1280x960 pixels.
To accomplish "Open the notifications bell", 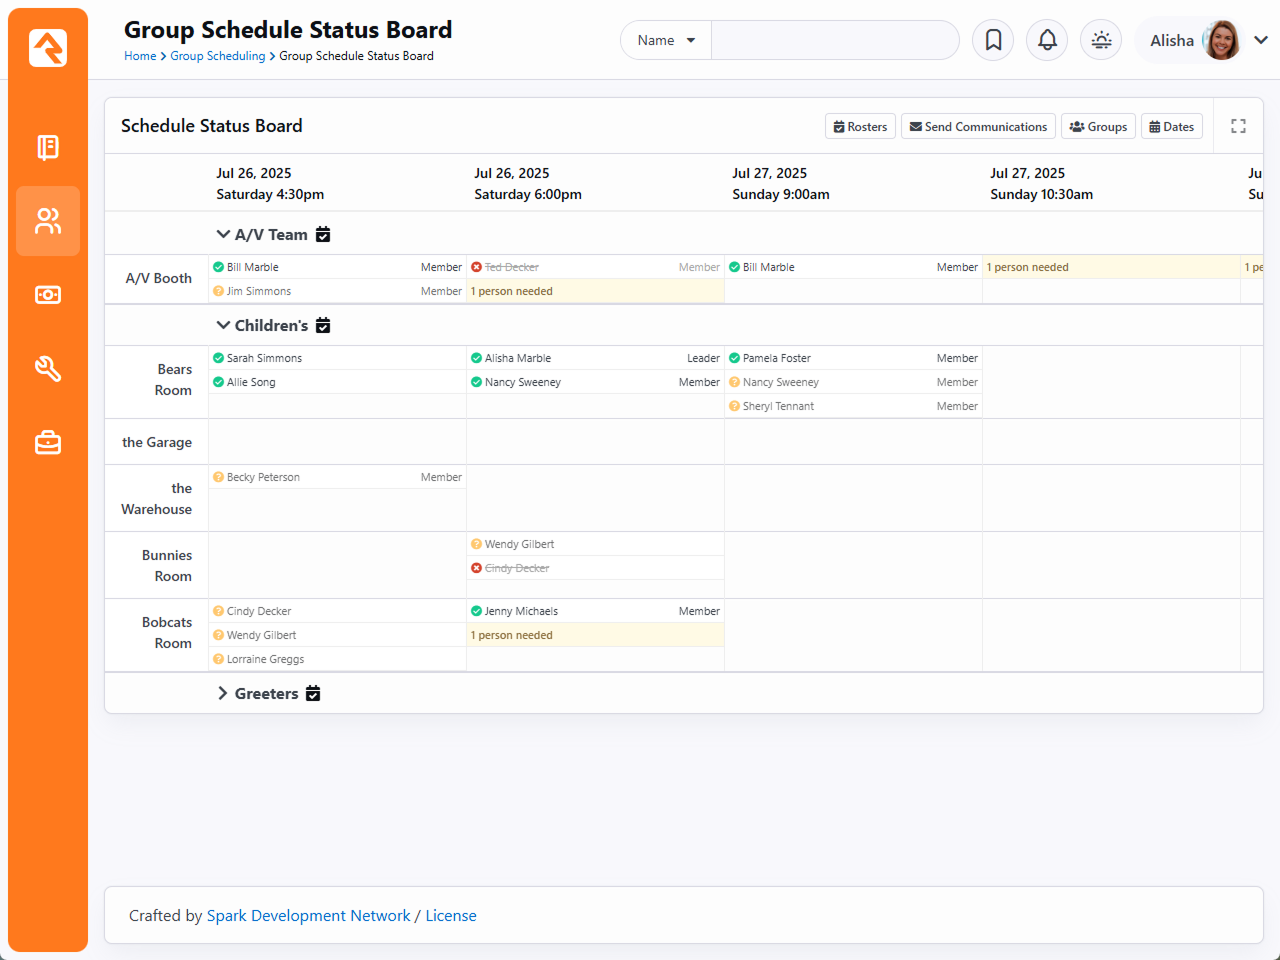I will coord(1047,40).
